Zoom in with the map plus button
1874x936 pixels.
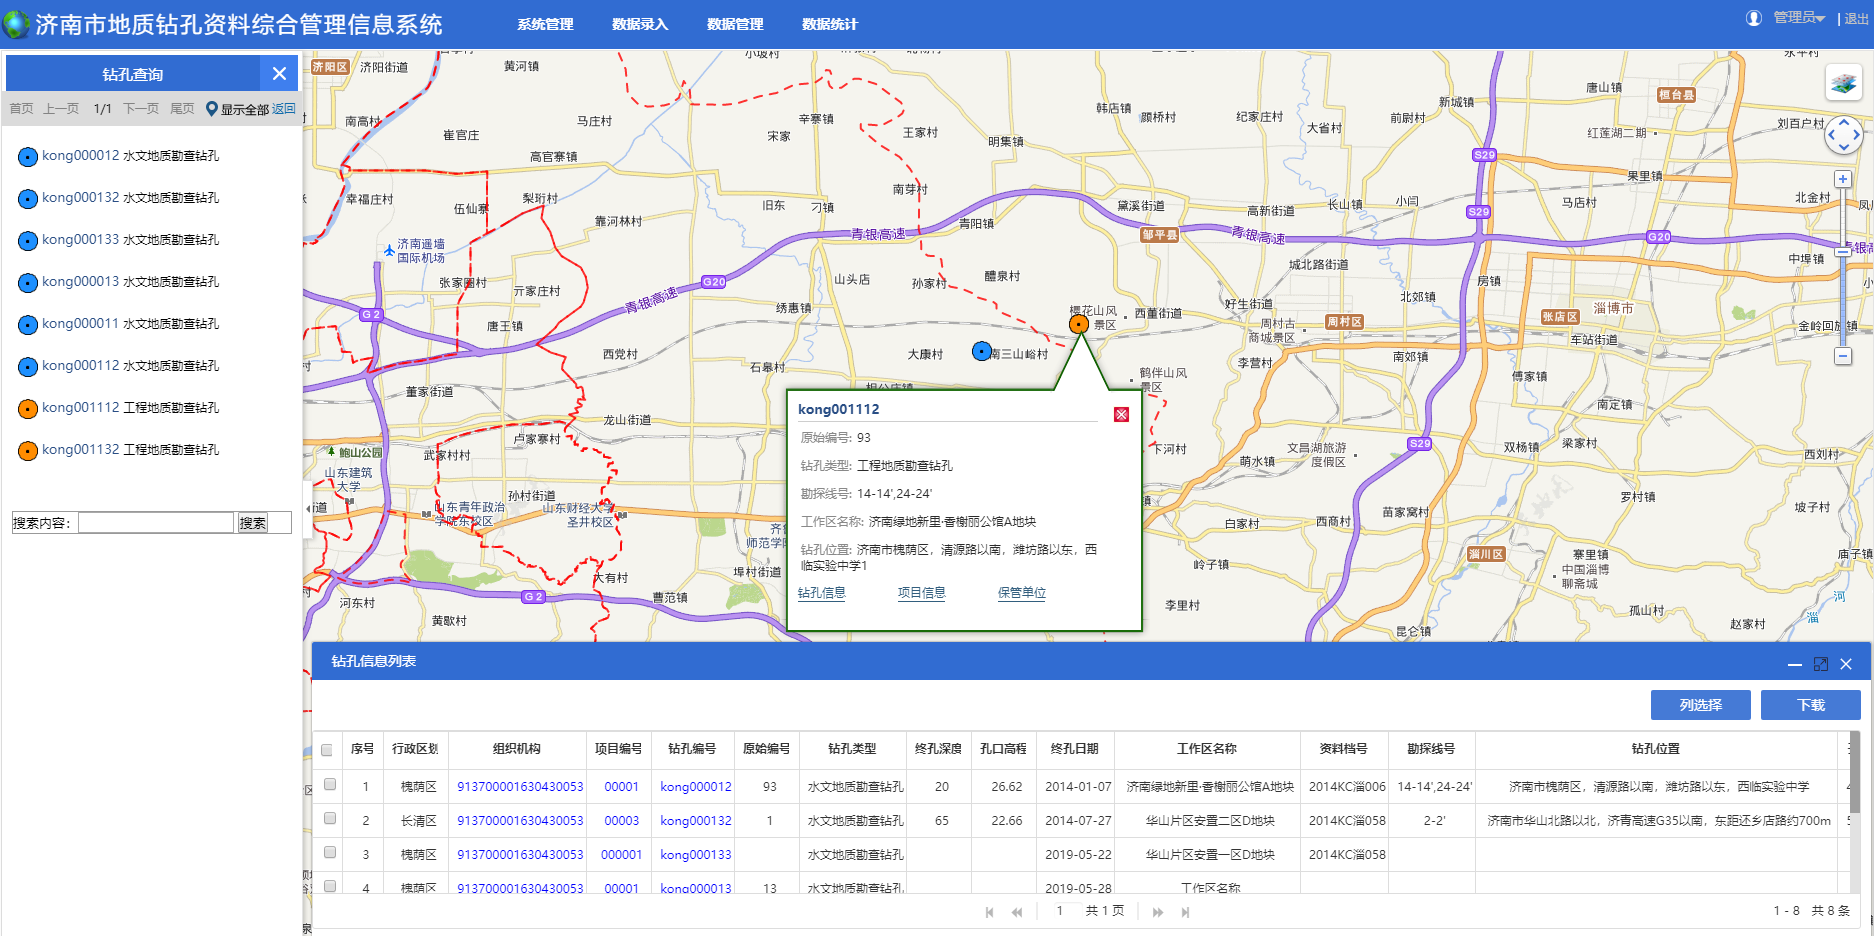tap(1843, 179)
